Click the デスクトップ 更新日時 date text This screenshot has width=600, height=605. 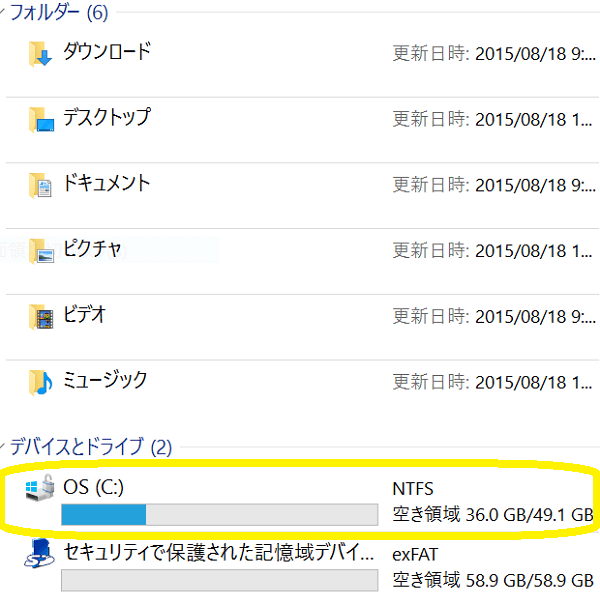pos(492,120)
